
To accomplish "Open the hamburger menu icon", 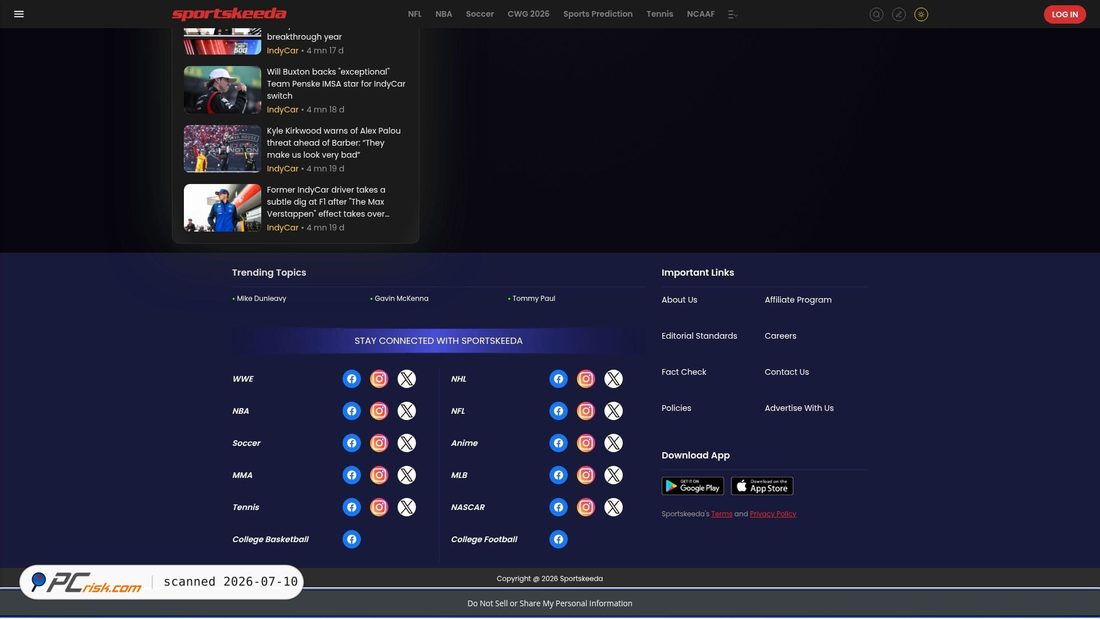I will 19,14.
